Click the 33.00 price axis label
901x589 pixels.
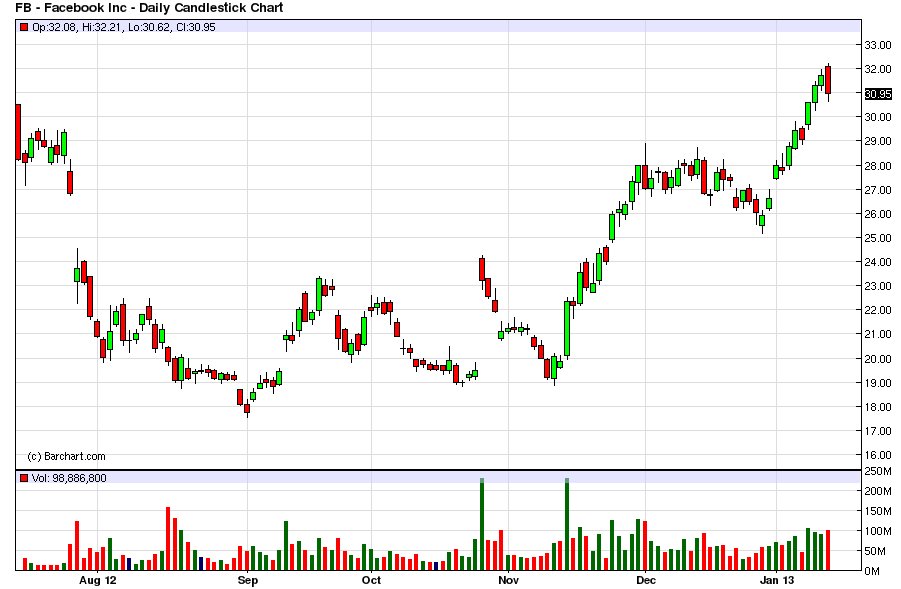click(x=878, y=45)
